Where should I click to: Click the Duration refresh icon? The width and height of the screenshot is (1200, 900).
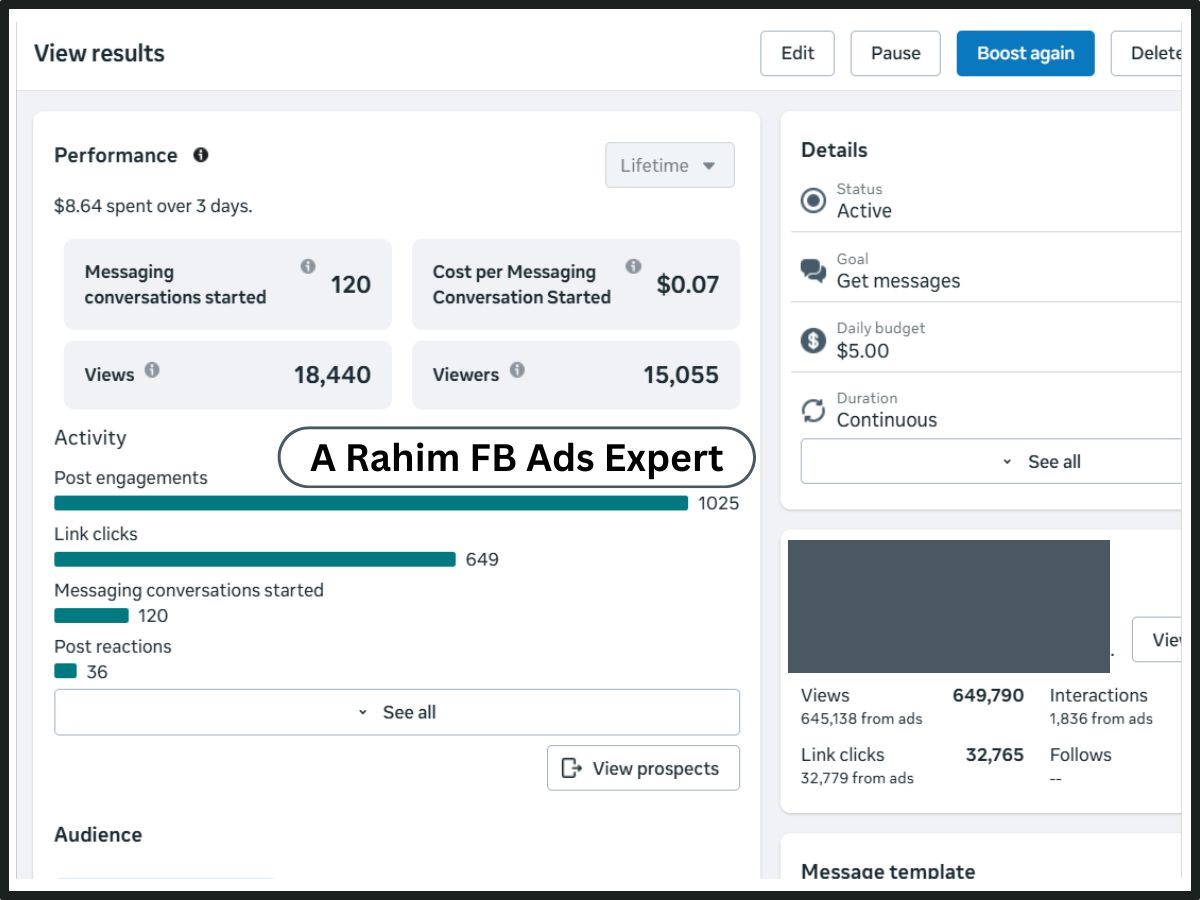[x=814, y=410]
